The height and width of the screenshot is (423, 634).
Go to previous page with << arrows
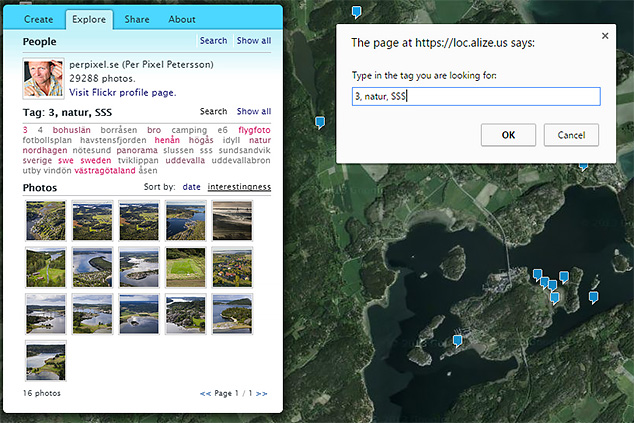click(x=205, y=393)
